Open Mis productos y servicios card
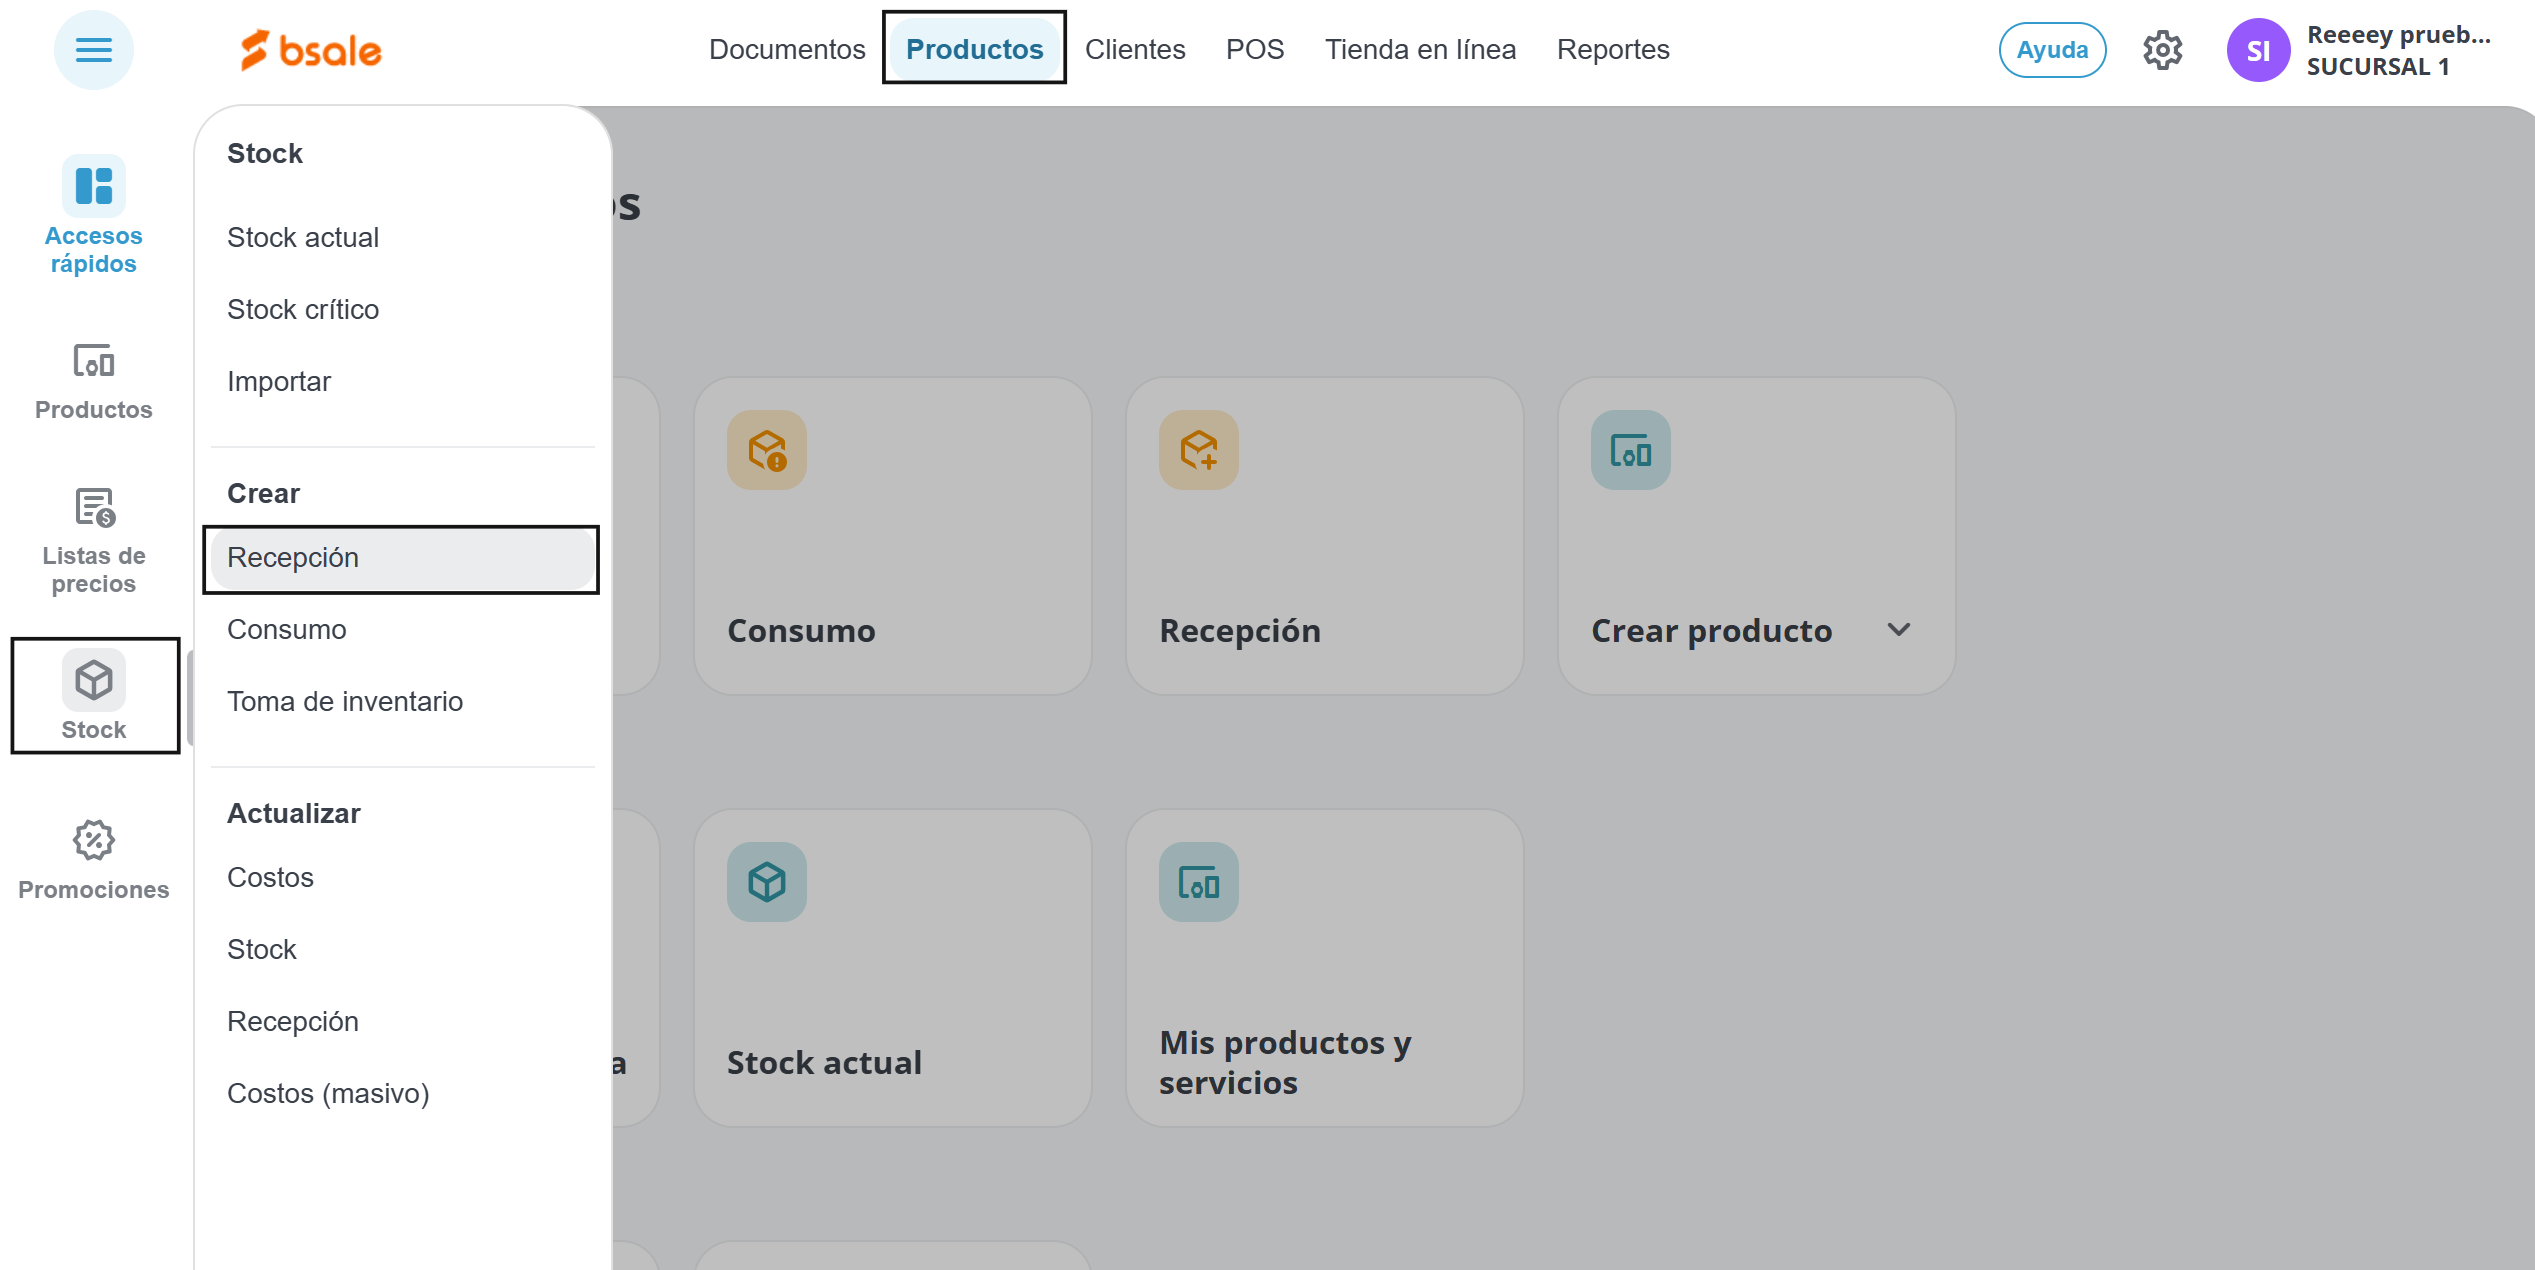 1324,968
